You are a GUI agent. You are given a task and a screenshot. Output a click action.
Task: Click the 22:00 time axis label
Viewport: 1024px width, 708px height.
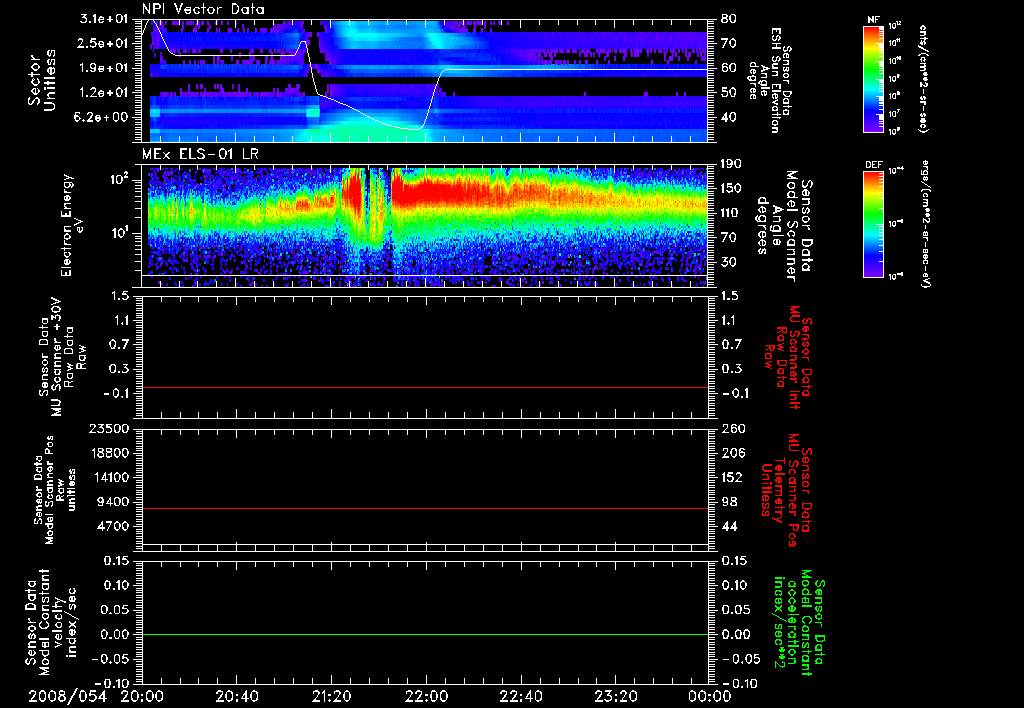[x=426, y=696]
